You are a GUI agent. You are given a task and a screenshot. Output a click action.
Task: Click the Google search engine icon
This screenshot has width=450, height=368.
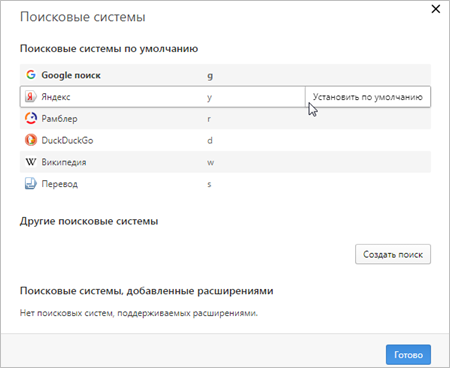(31, 75)
